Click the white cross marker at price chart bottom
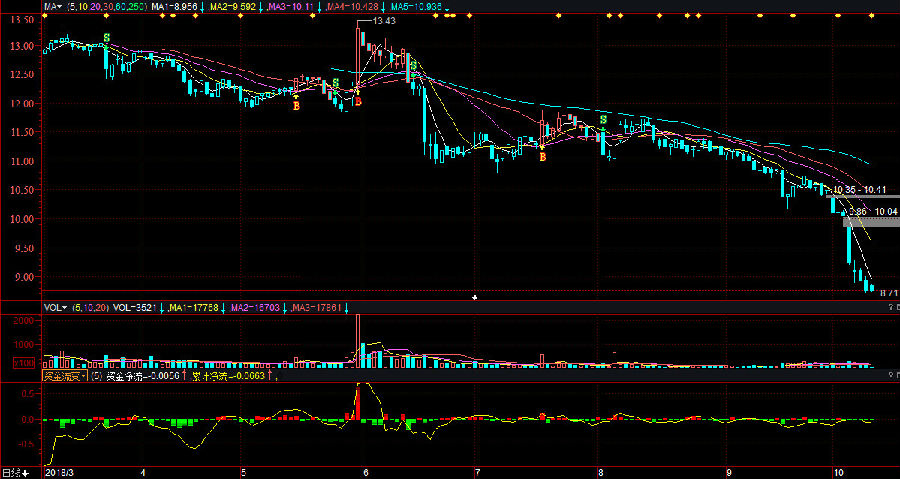Viewport: 900px width, 479px height. pos(474,297)
